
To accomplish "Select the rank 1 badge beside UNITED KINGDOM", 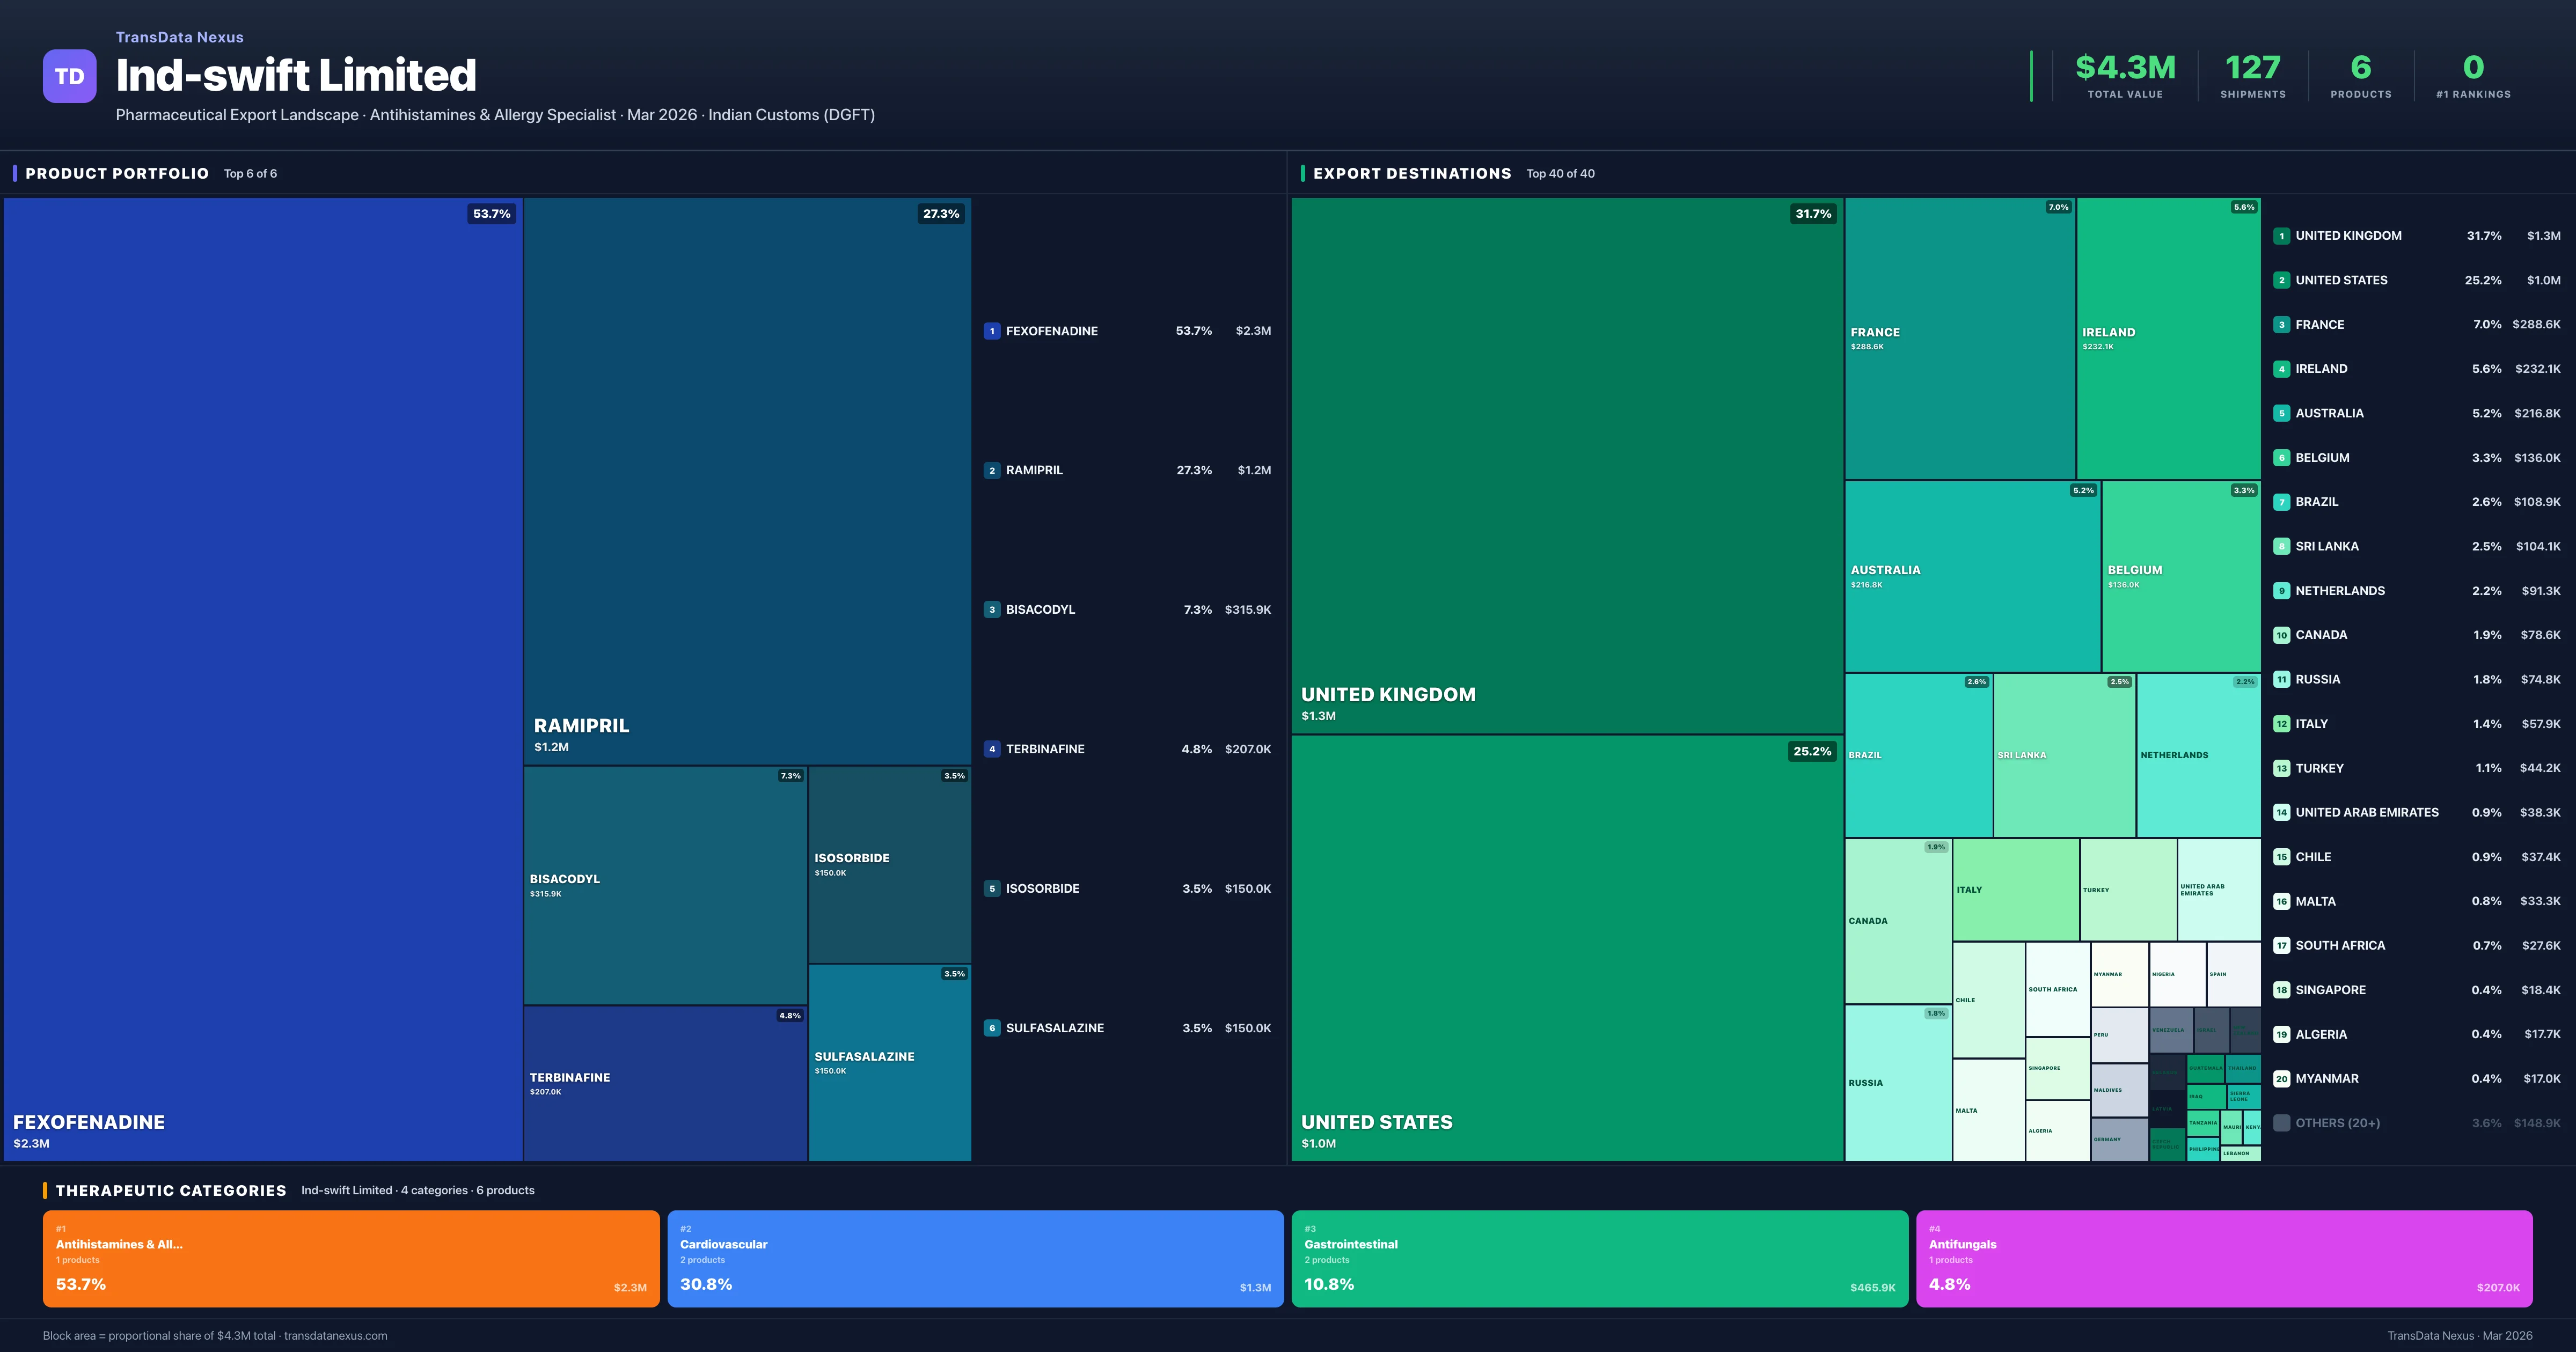I will coord(2283,235).
